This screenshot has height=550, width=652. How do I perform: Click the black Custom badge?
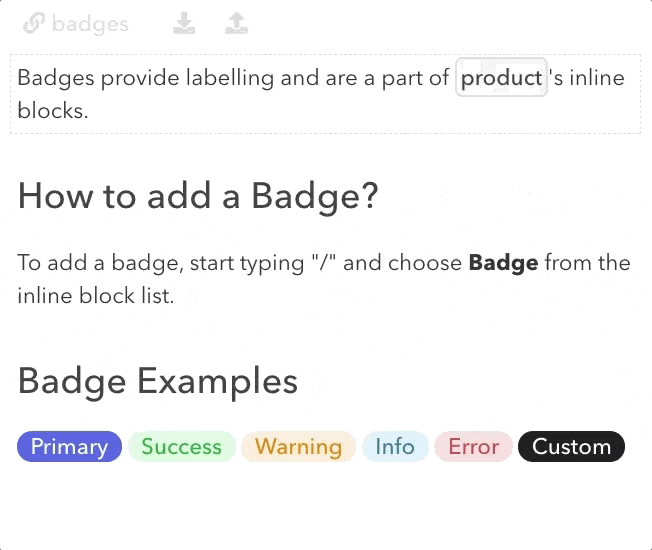pos(571,446)
